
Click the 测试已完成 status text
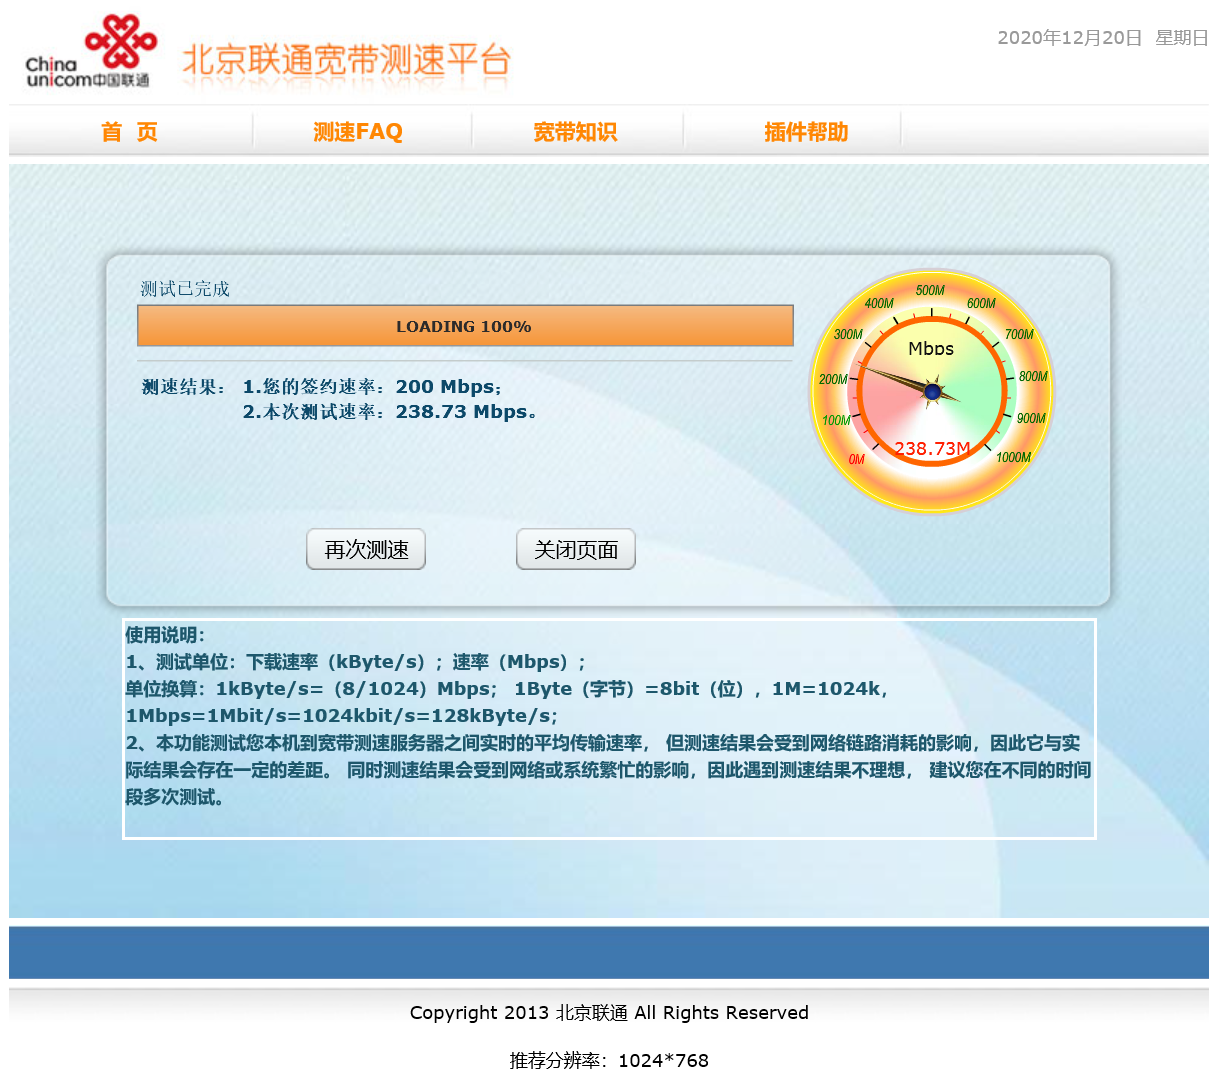pyautogui.click(x=185, y=289)
